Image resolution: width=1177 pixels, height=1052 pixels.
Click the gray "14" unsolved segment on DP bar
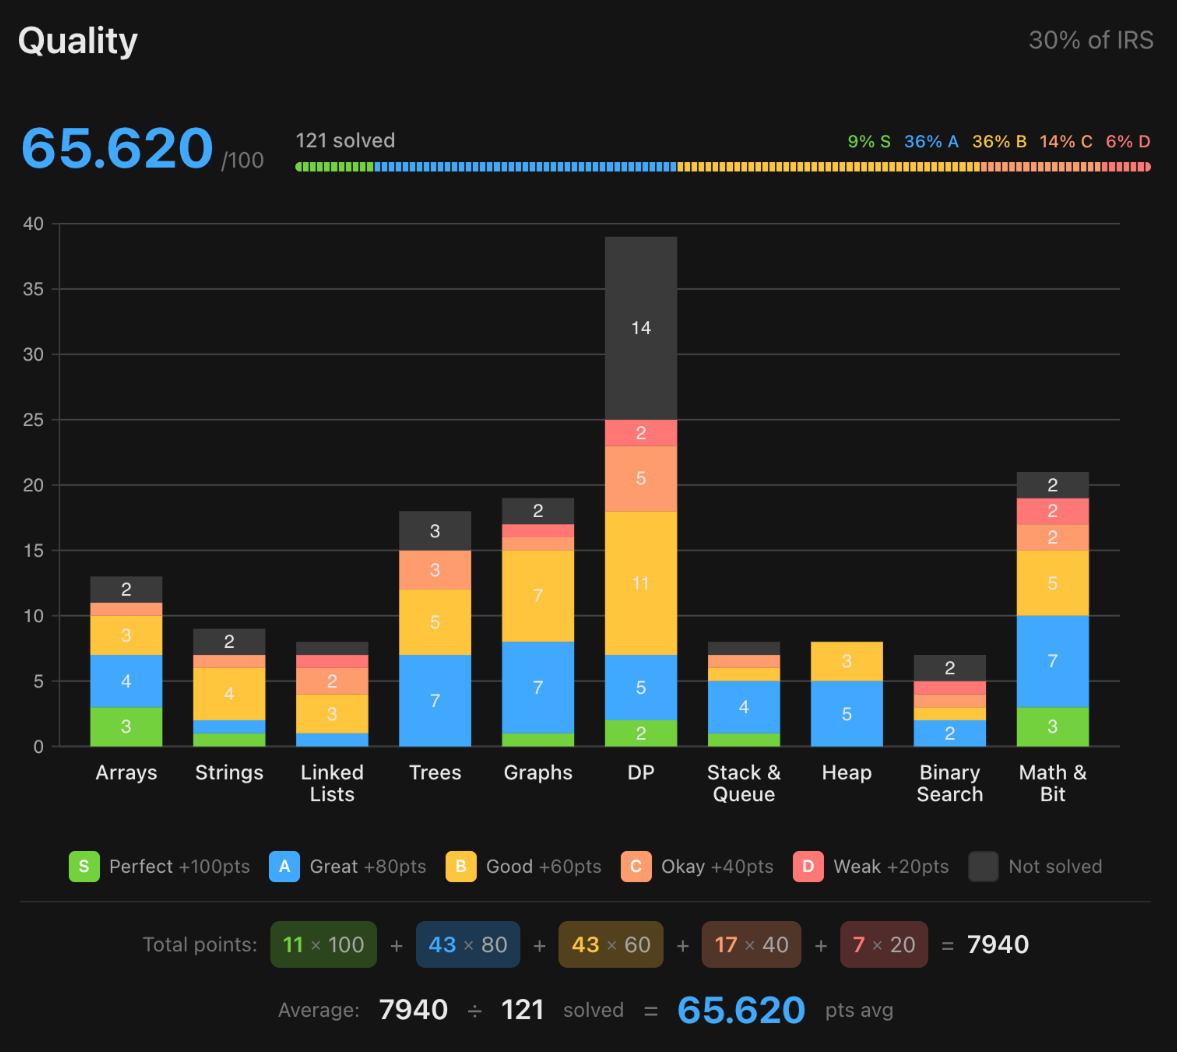[x=641, y=327]
